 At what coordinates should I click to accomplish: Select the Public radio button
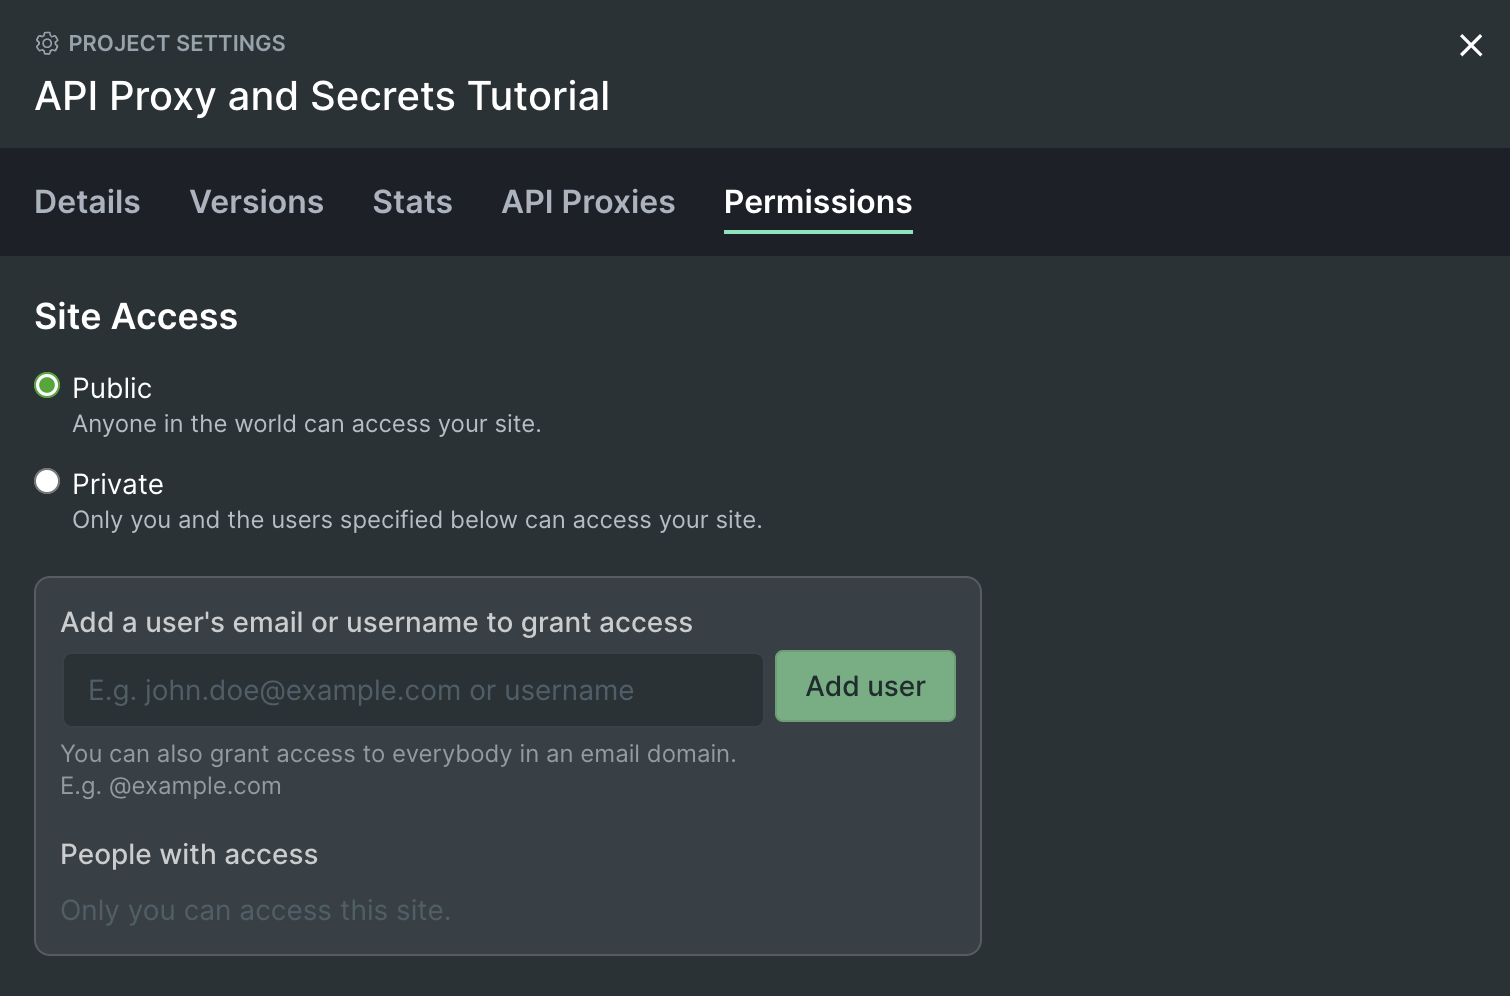click(x=47, y=386)
